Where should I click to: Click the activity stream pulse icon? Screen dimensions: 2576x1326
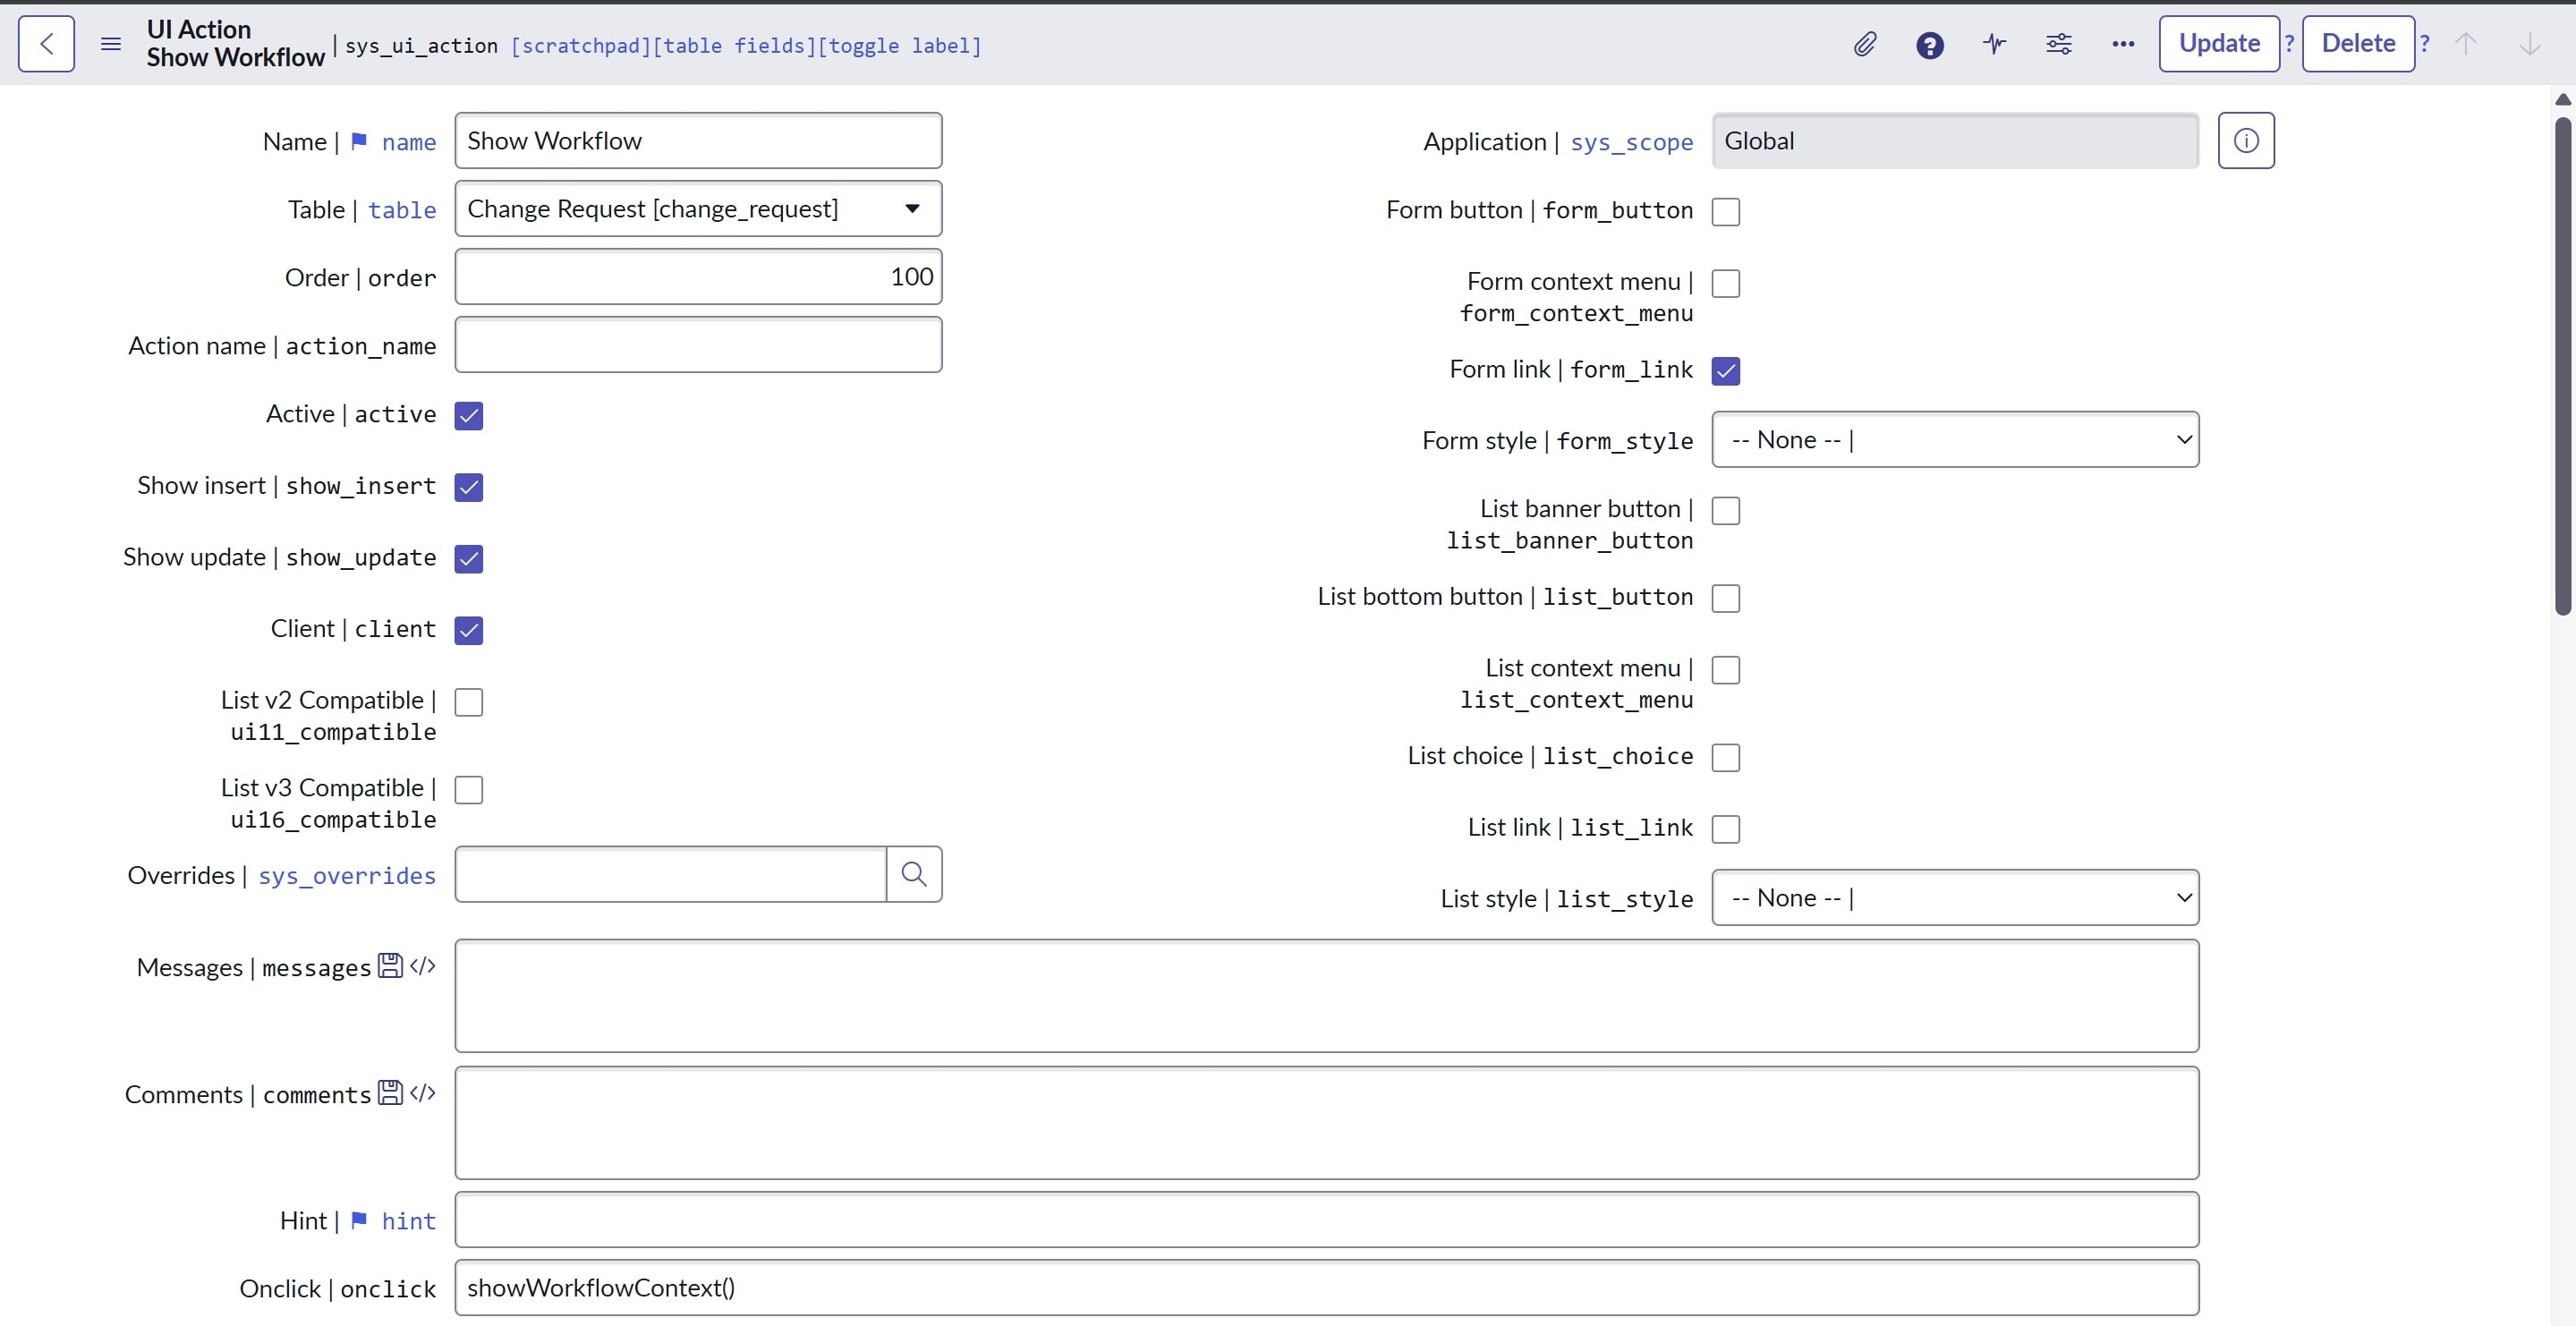coord(1994,44)
